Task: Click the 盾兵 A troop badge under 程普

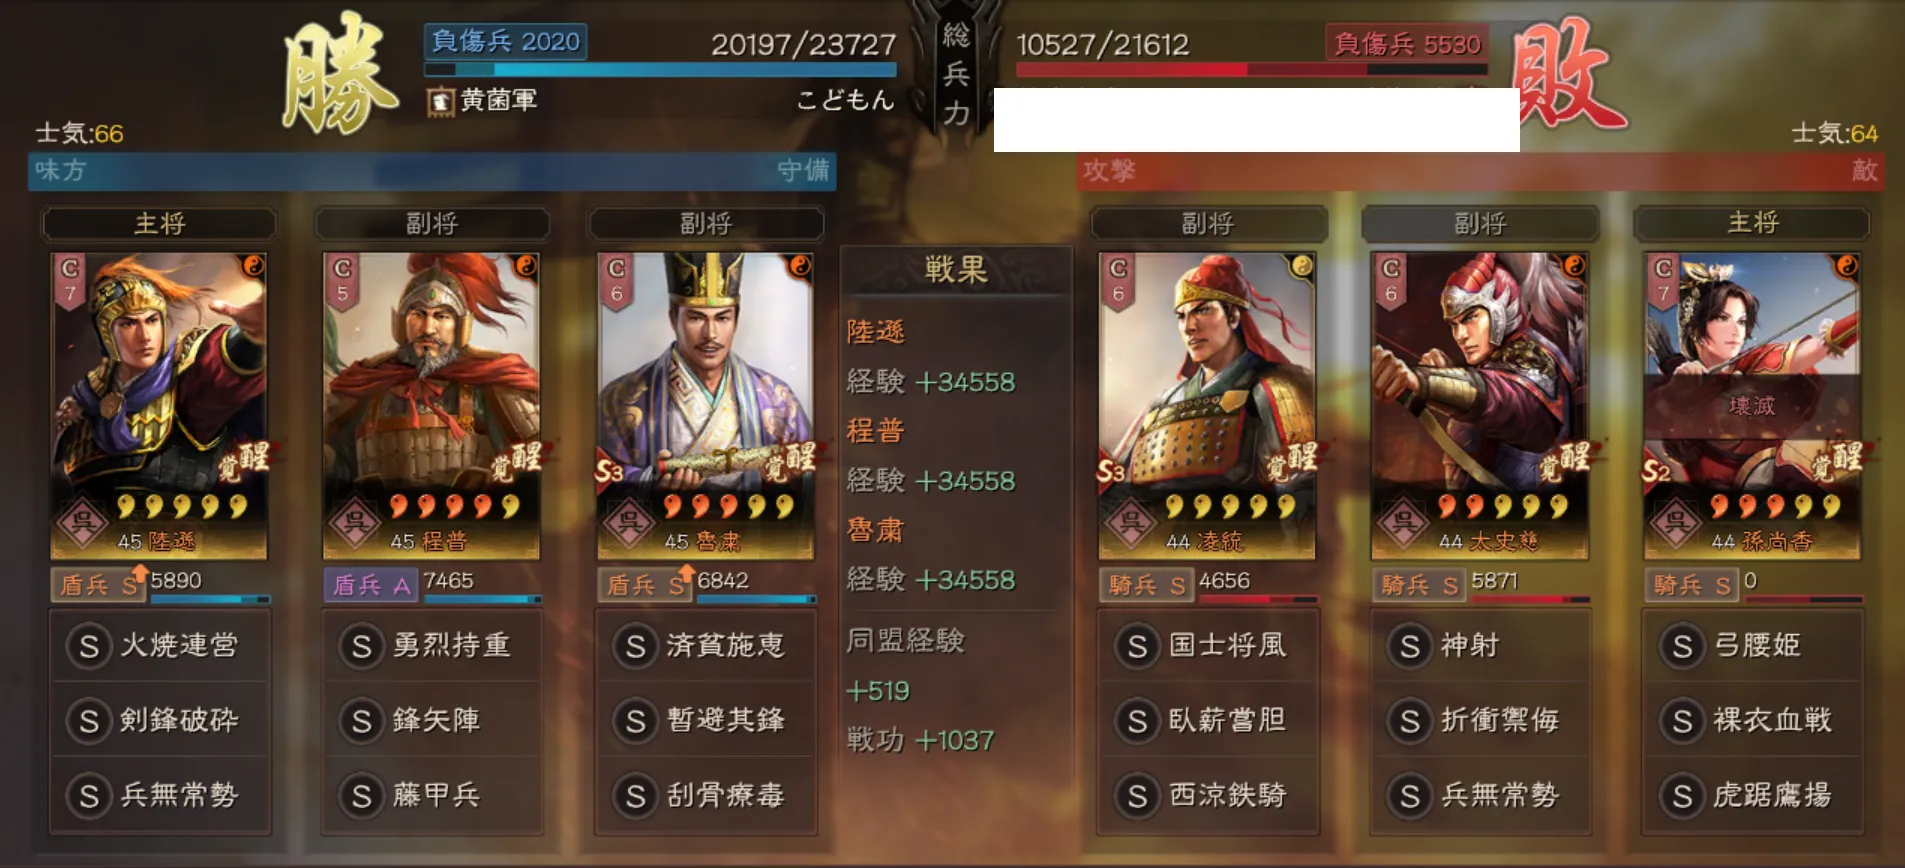Action: tap(371, 585)
